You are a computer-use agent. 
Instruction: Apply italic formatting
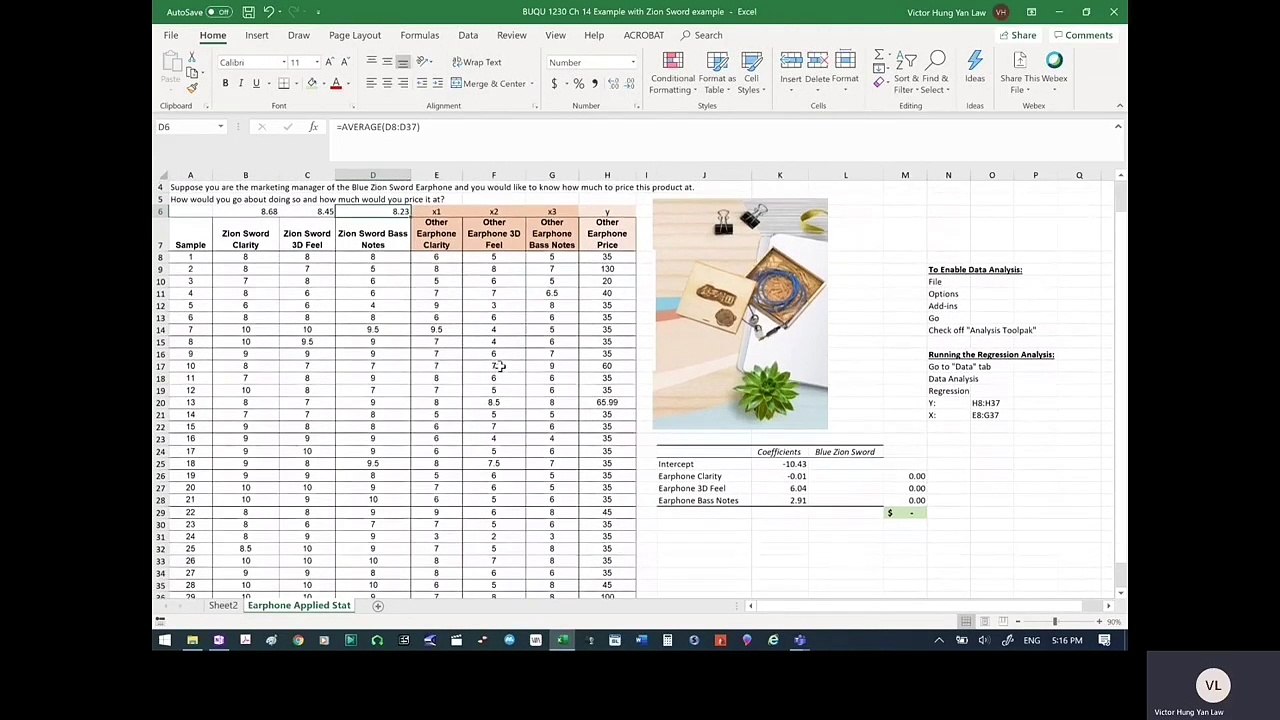(240, 83)
